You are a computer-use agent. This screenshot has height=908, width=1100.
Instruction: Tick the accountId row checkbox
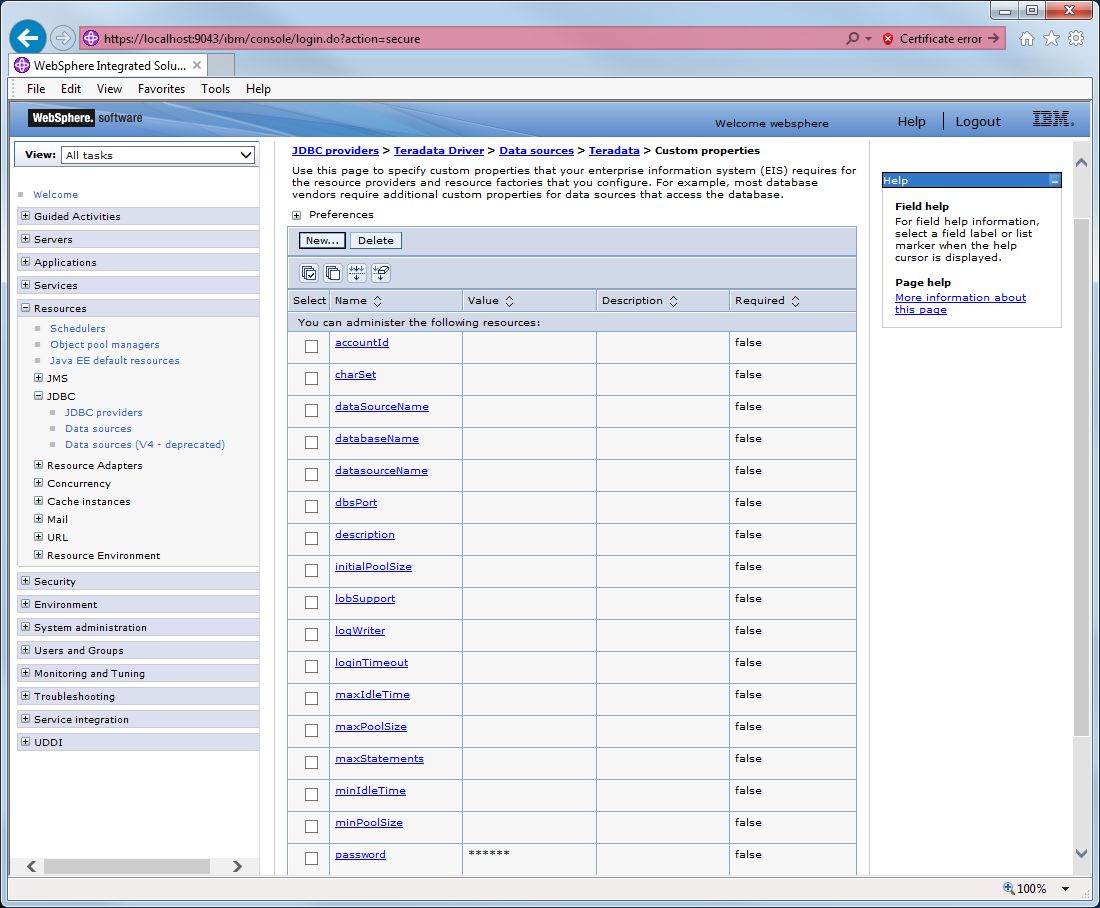pos(311,347)
